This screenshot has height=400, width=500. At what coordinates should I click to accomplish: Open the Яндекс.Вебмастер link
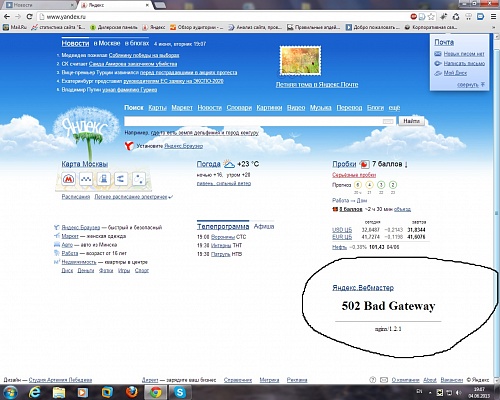pos(363,288)
